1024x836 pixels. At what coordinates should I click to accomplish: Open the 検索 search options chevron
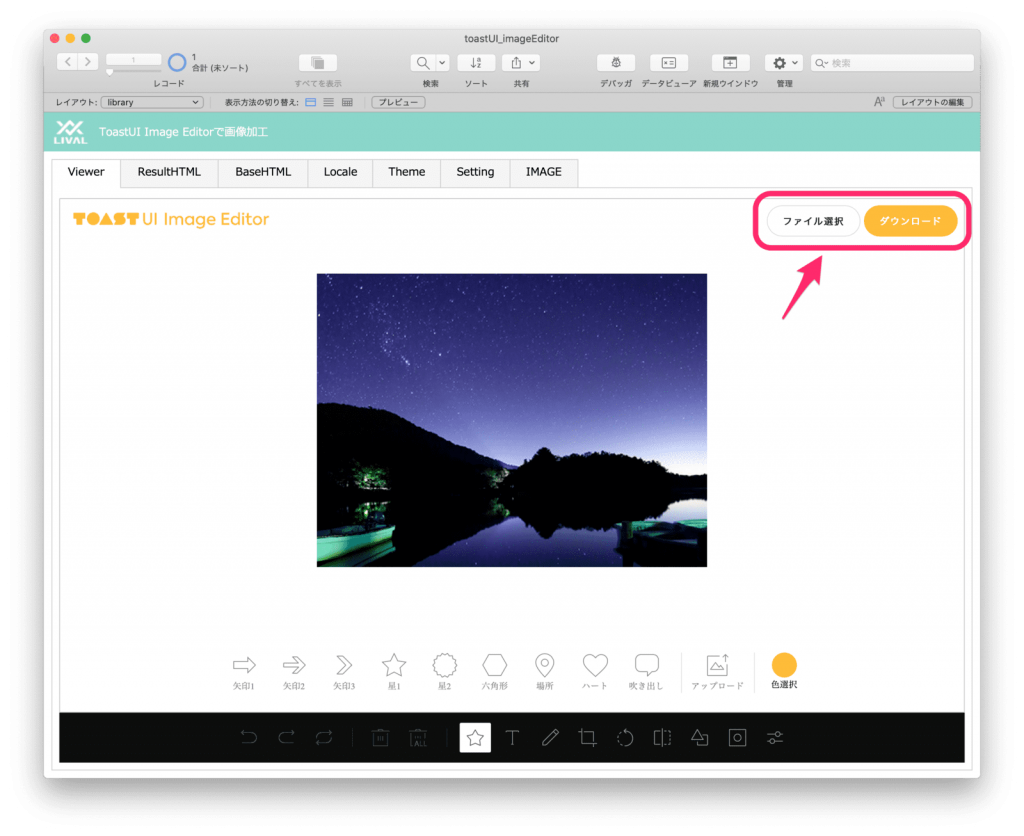[440, 62]
